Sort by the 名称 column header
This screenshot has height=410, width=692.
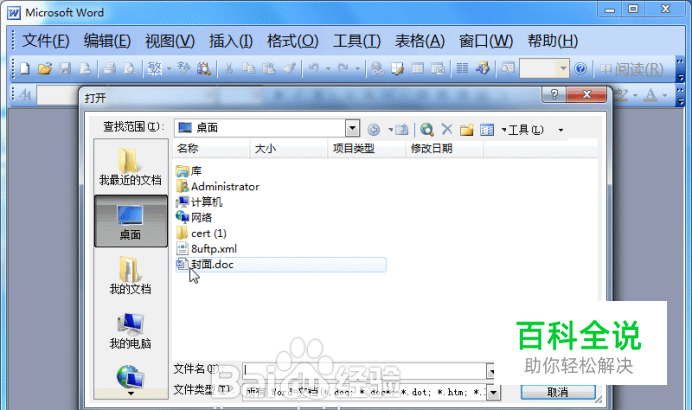pos(211,148)
